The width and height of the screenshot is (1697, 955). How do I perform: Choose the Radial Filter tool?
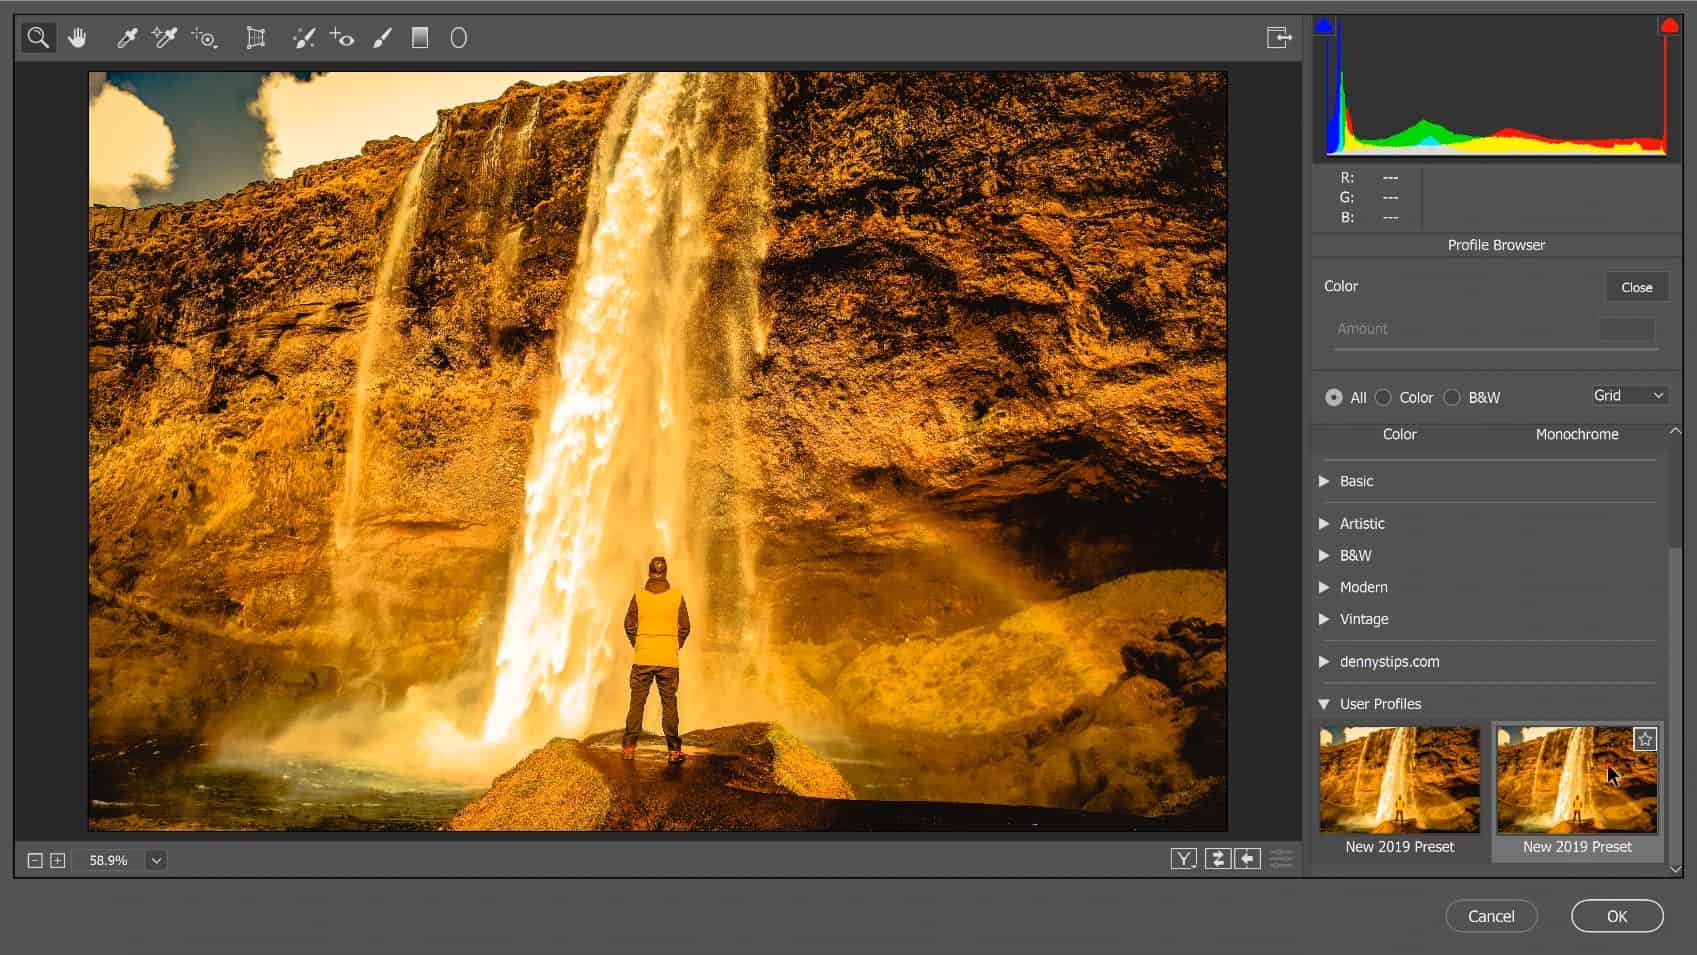point(458,38)
